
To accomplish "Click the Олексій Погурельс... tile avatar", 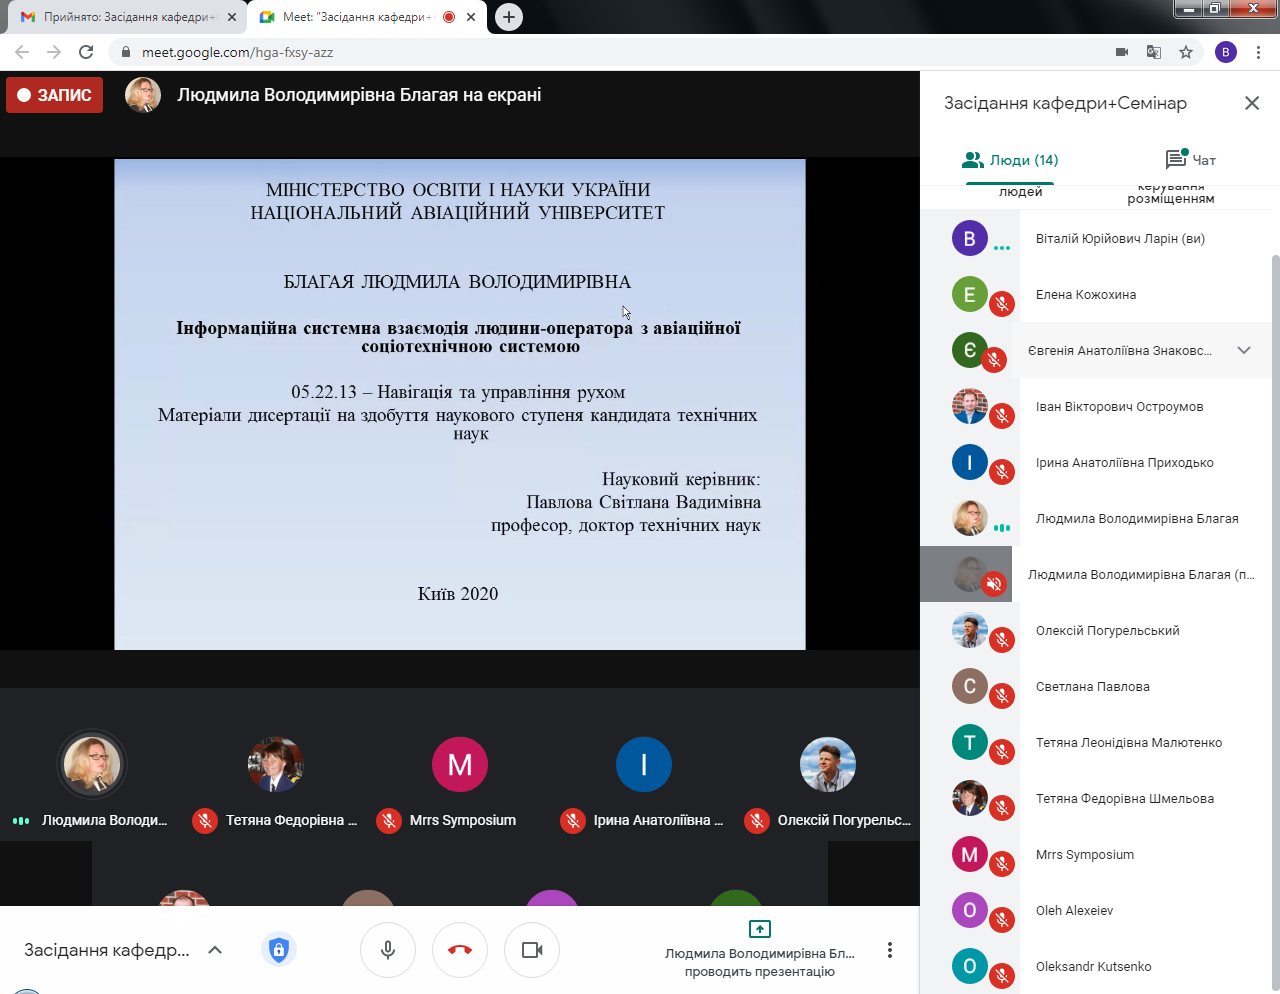I will (828, 764).
